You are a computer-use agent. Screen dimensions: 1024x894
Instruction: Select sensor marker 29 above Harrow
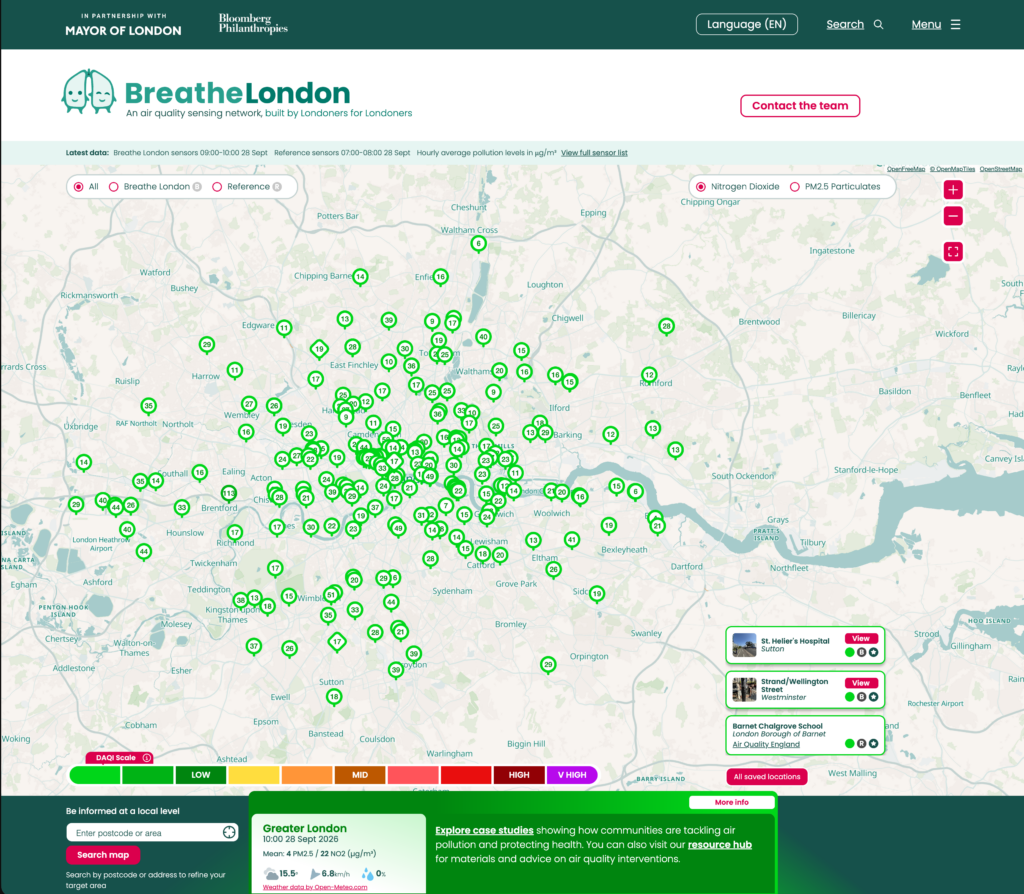point(206,345)
